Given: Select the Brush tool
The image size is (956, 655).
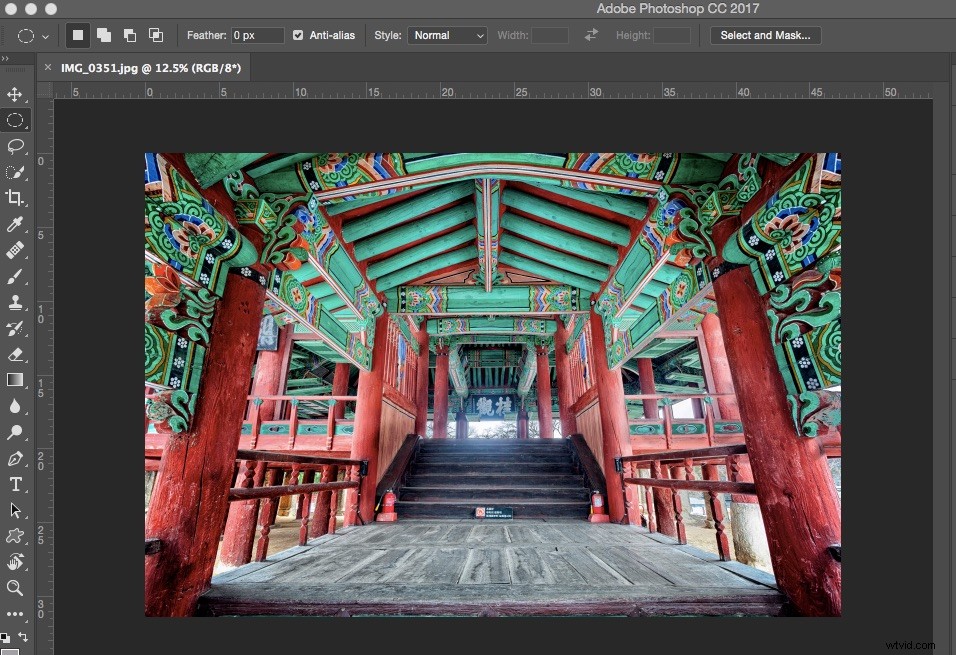Looking at the screenshot, I should [x=15, y=276].
